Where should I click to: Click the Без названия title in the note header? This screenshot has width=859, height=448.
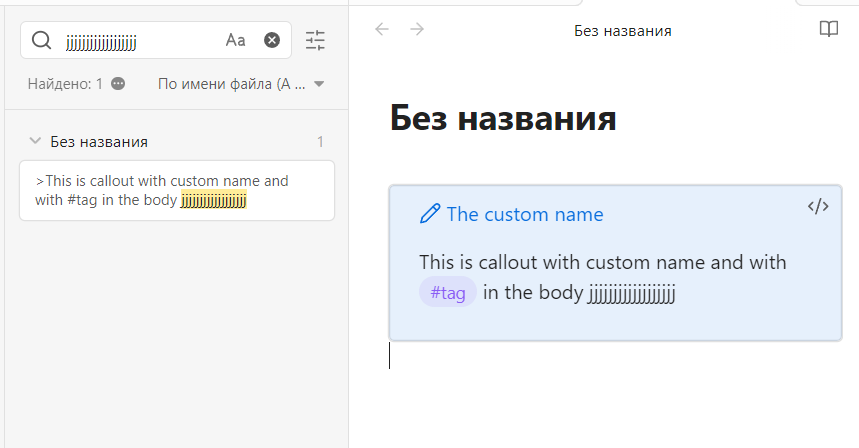(x=622, y=31)
